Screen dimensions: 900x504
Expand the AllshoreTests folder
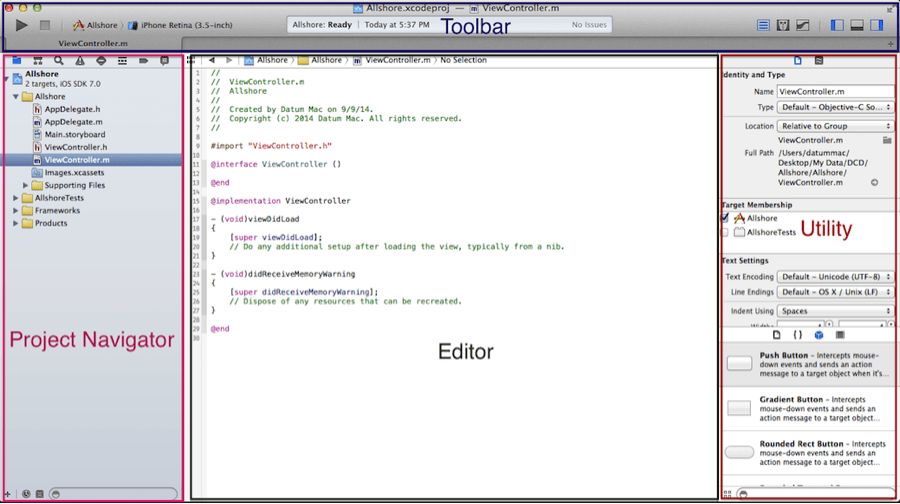(16, 198)
